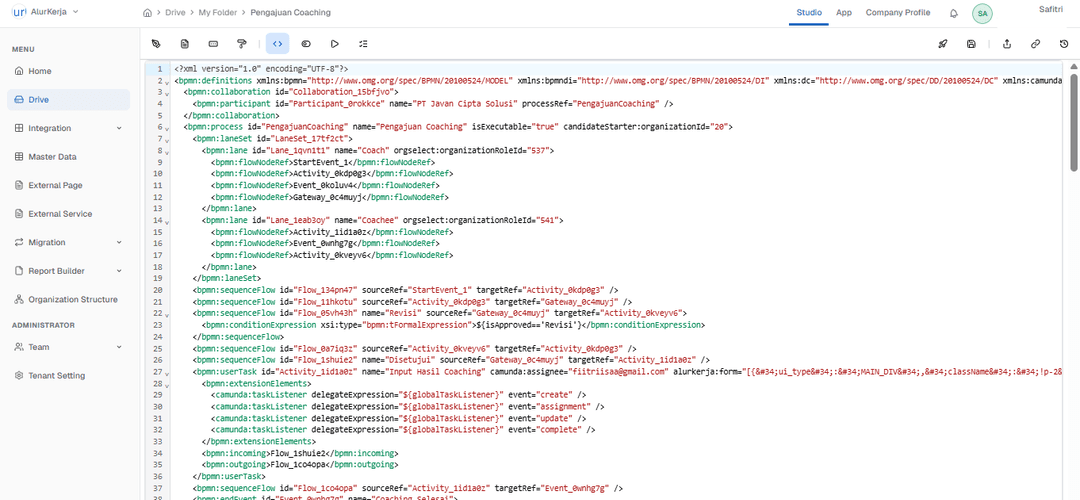Run the process with play icon
The height and width of the screenshot is (500, 1080).
click(x=335, y=43)
